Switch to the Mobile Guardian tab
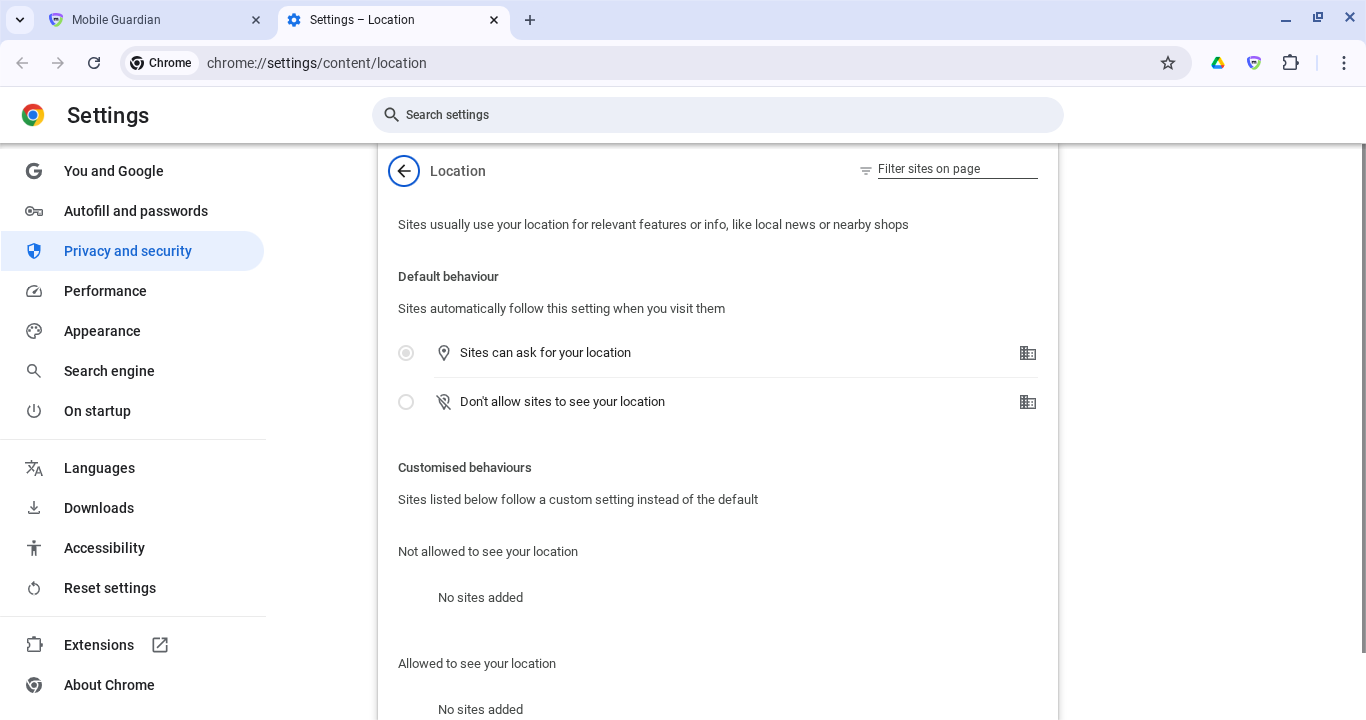The width and height of the screenshot is (1366, 720). (150, 20)
